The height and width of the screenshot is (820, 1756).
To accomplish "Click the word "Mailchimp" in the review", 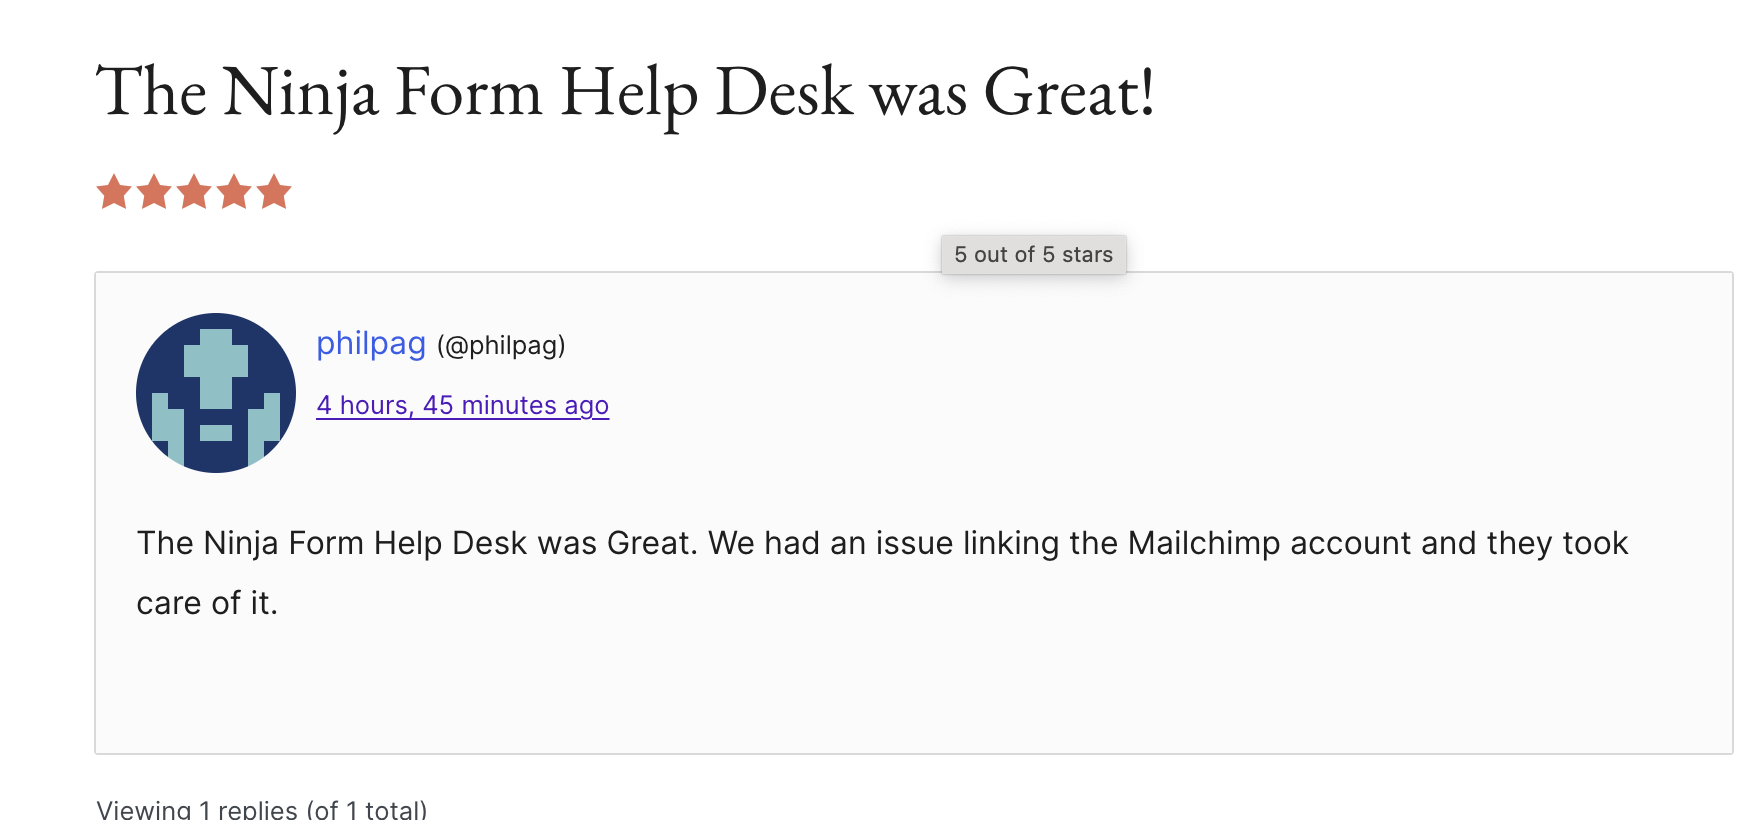I will pyautogui.click(x=1204, y=543).
